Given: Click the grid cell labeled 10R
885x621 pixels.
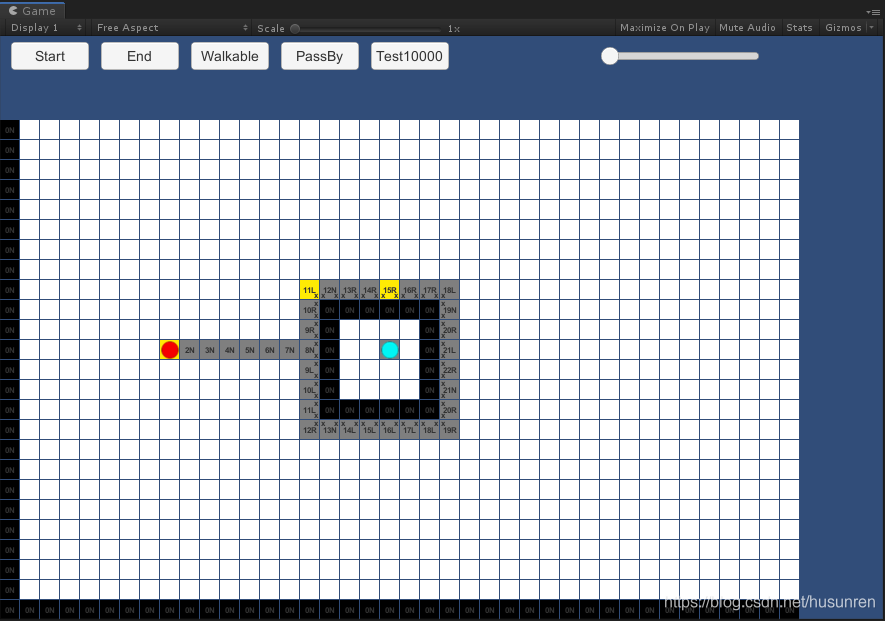Looking at the screenshot, I should 310,310.
